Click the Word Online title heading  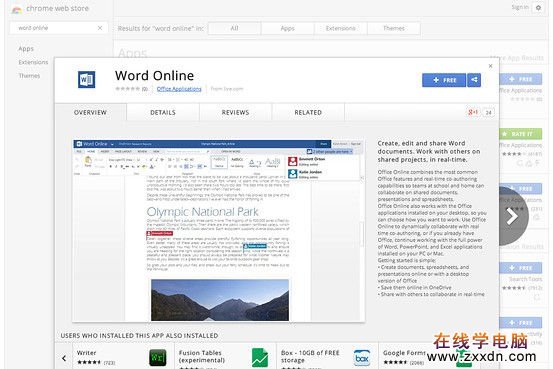pyautogui.click(x=154, y=75)
